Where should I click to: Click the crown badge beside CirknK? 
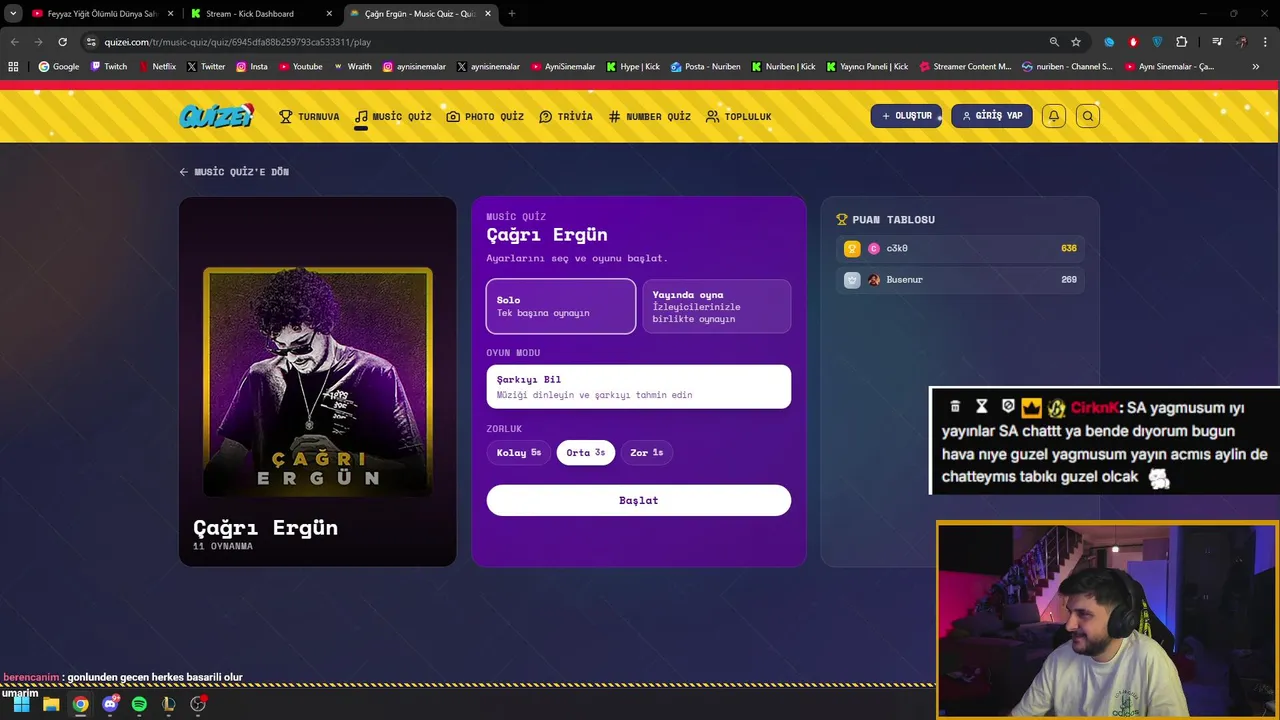1032,408
